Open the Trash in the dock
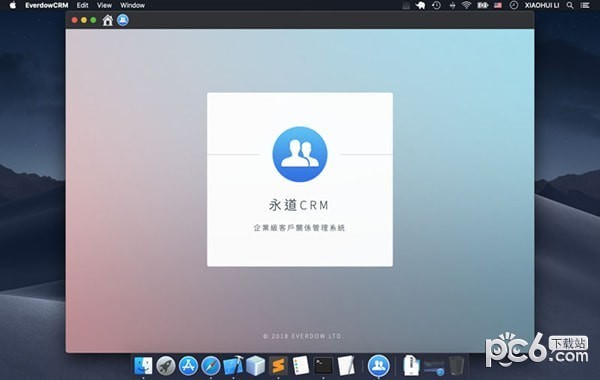 [x=456, y=366]
